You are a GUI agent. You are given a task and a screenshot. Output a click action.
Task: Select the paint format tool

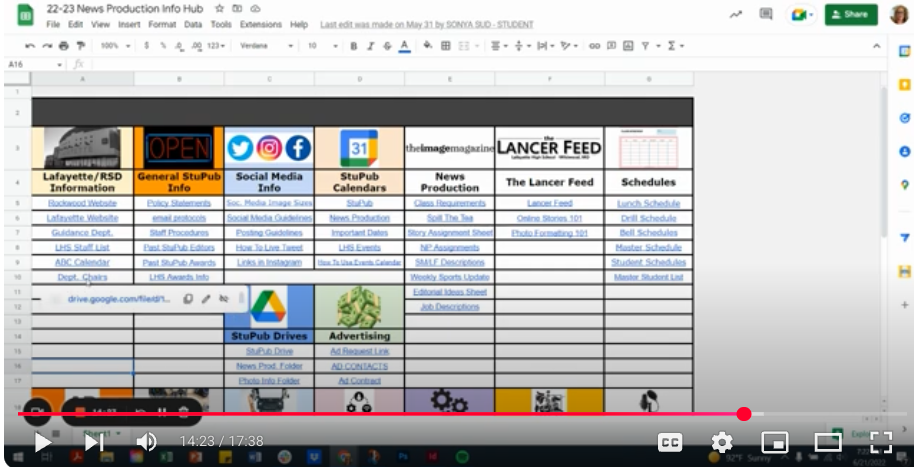click(x=78, y=46)
